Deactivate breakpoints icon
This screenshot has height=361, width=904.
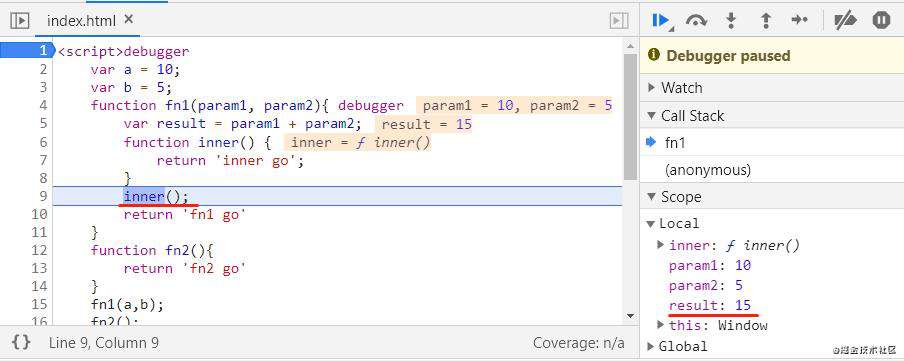846,20
